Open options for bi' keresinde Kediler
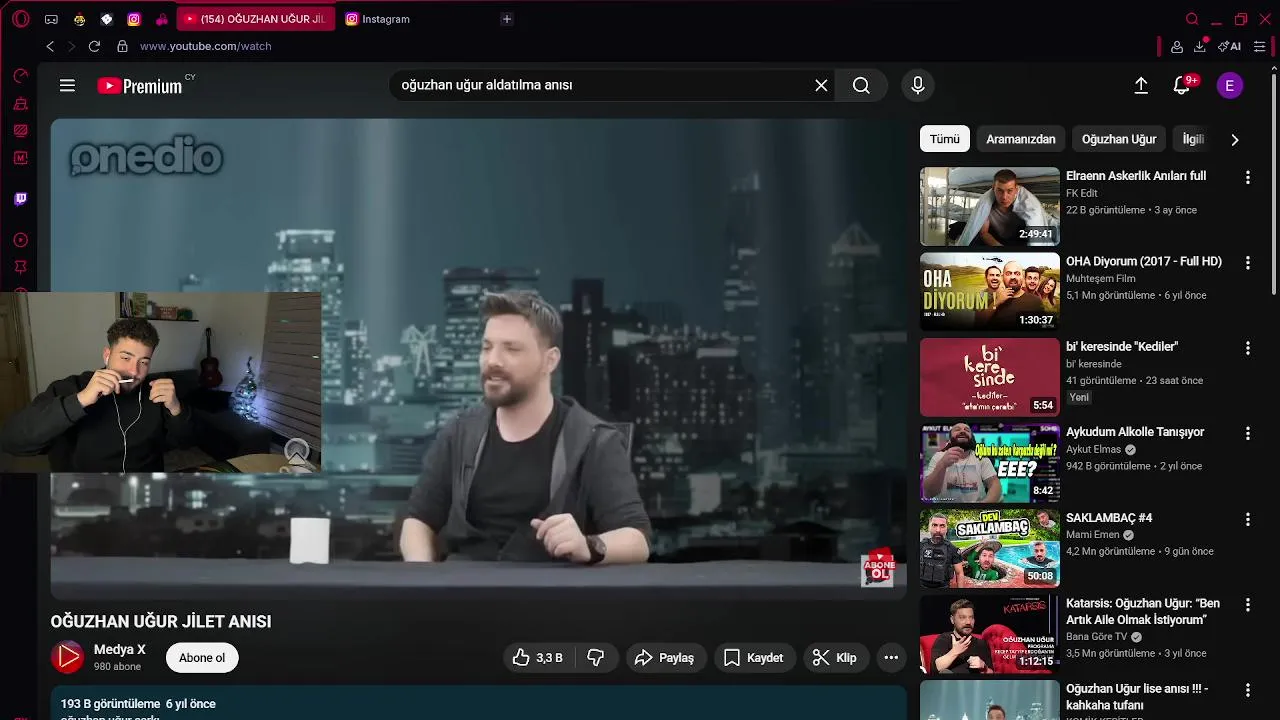Image resolution: width=1280 pixels, height=720 pixels. click(1247, 348)
